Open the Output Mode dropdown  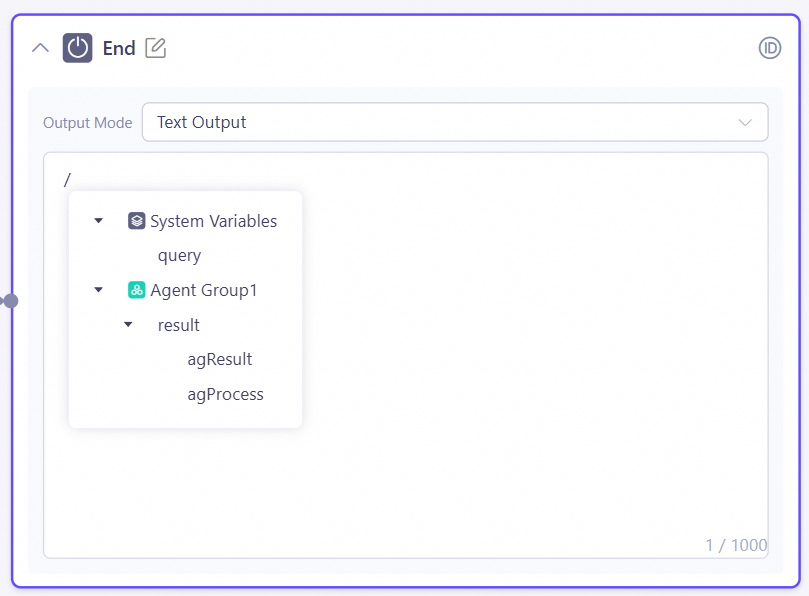point(454,122)
